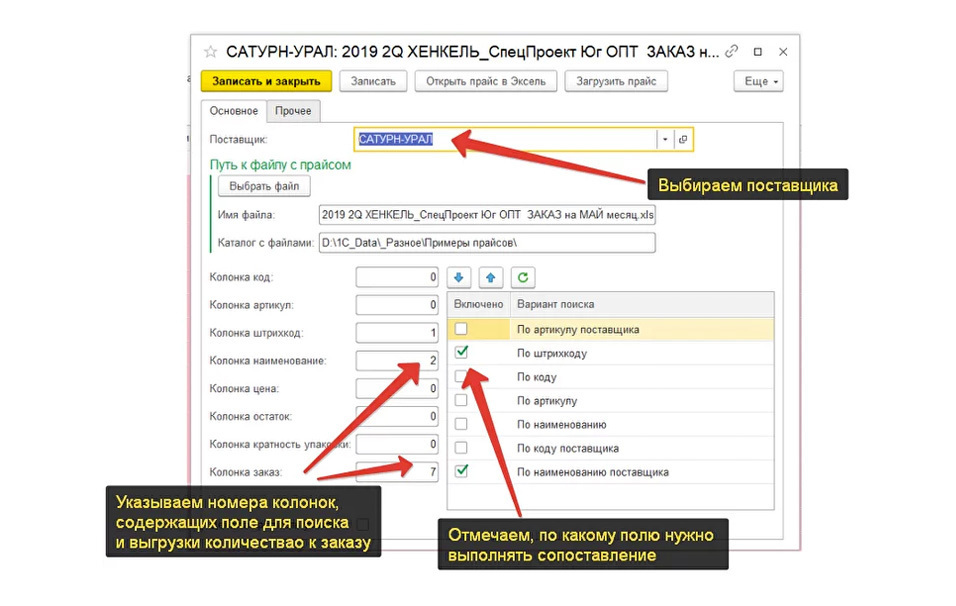Open the Еще menu
Screen dimensions: 956x606
758,81
